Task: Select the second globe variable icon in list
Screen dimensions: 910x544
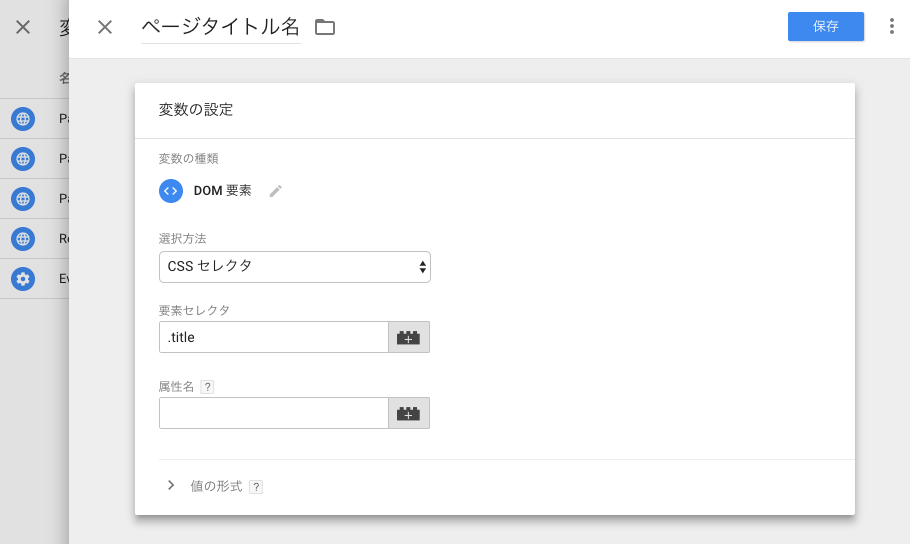Action: coord(23,159)
